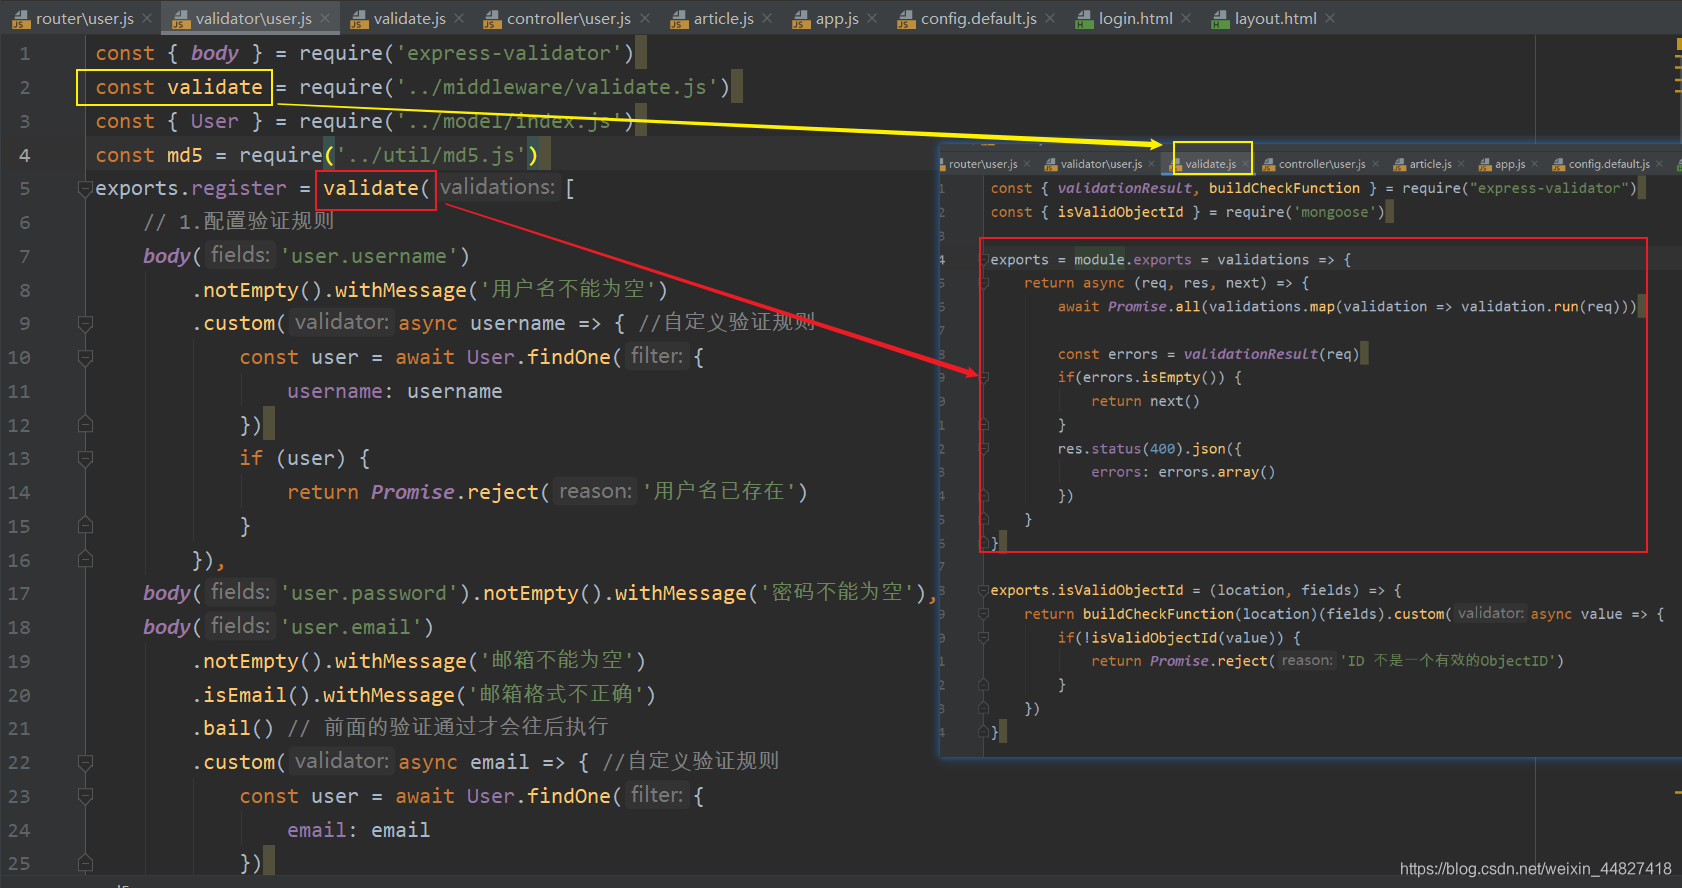Viewport: 1682px width, 888px height.
Task: Click fold end marker at line 16
Action: coord(86,560)
